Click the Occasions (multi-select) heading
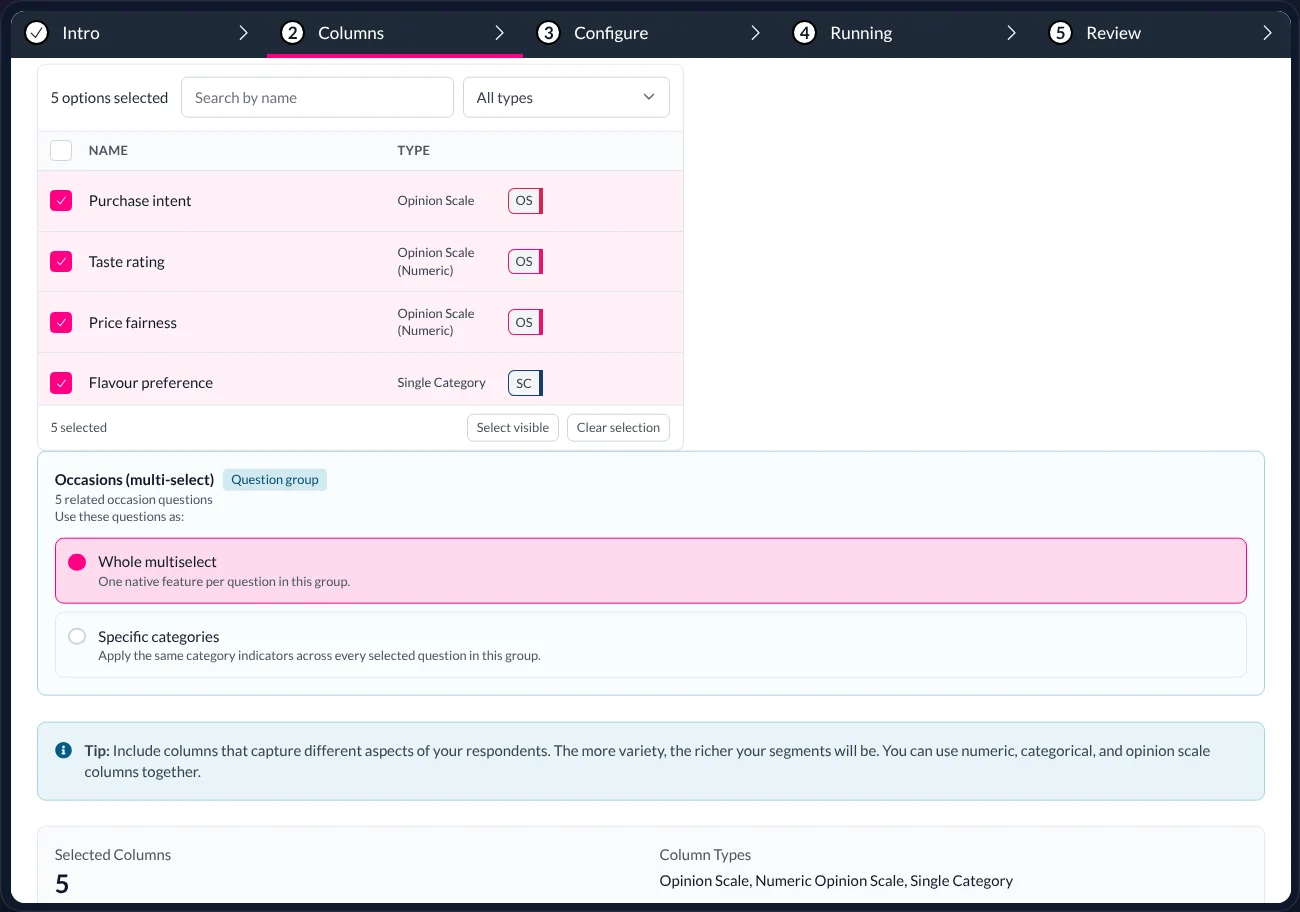Viewport: 1300px width, 912px height. [135, 480]
